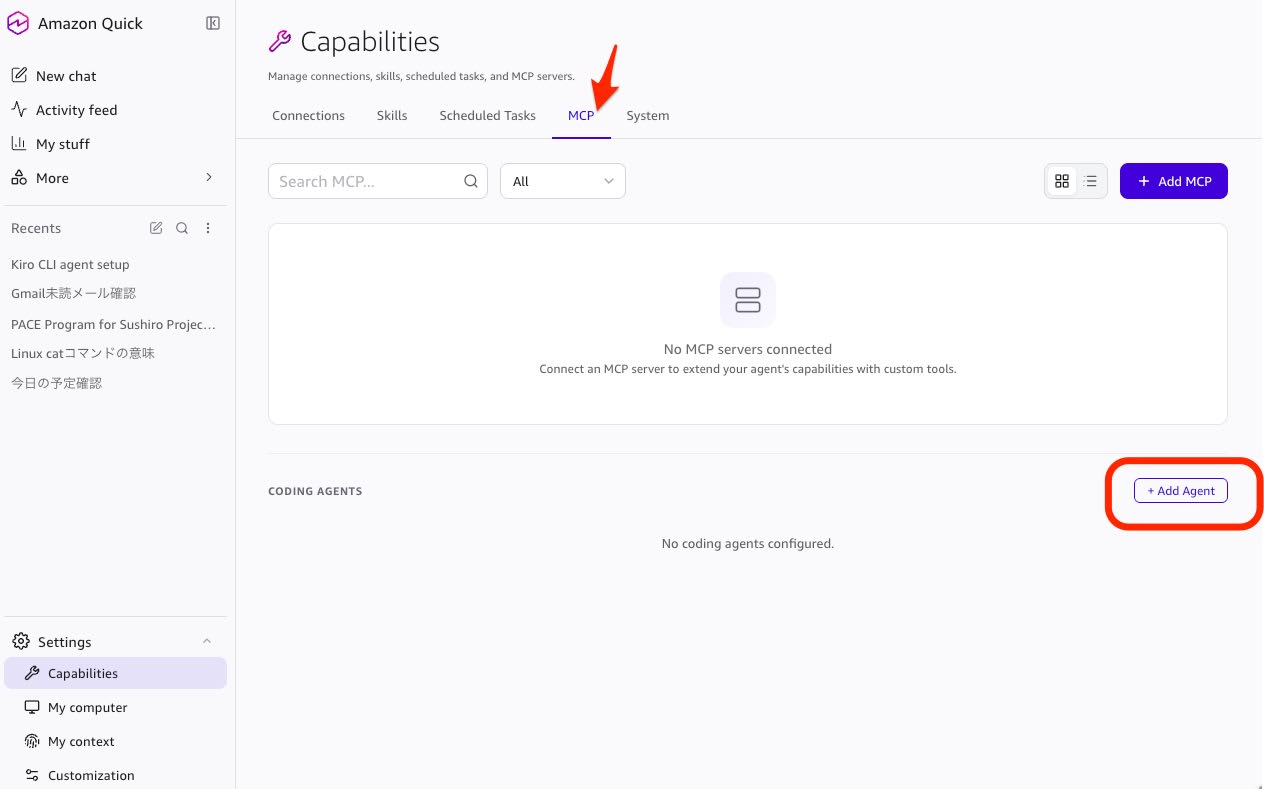Viewport: 1264px width, 789px height.
Task: Click the No MCP servers server icon
Action: 748,300
